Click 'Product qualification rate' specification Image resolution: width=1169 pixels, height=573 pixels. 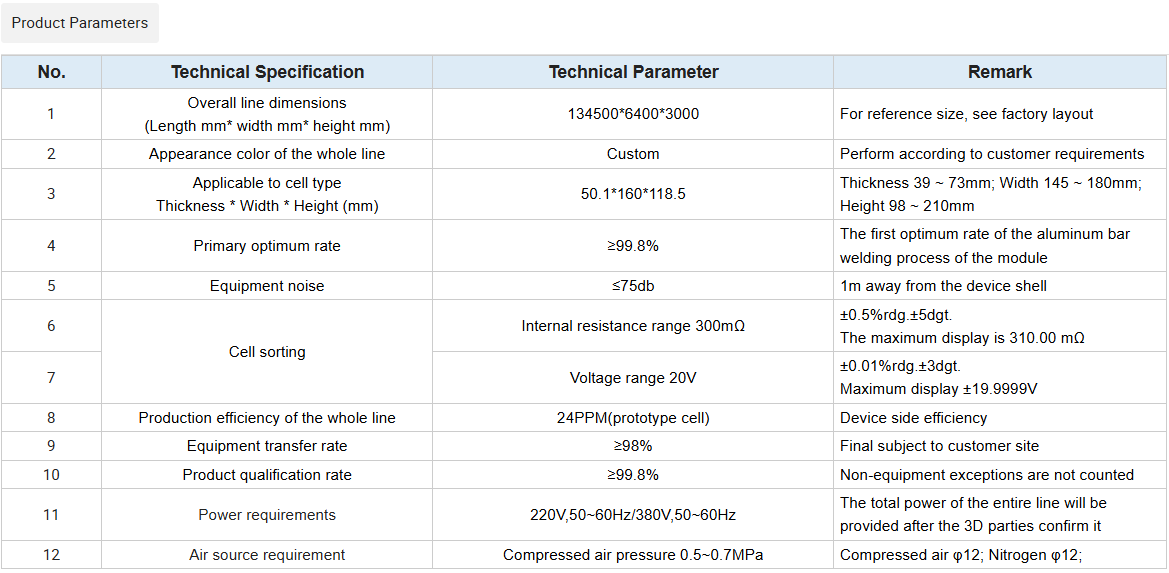pyautogui.click(x=267, y=475)
